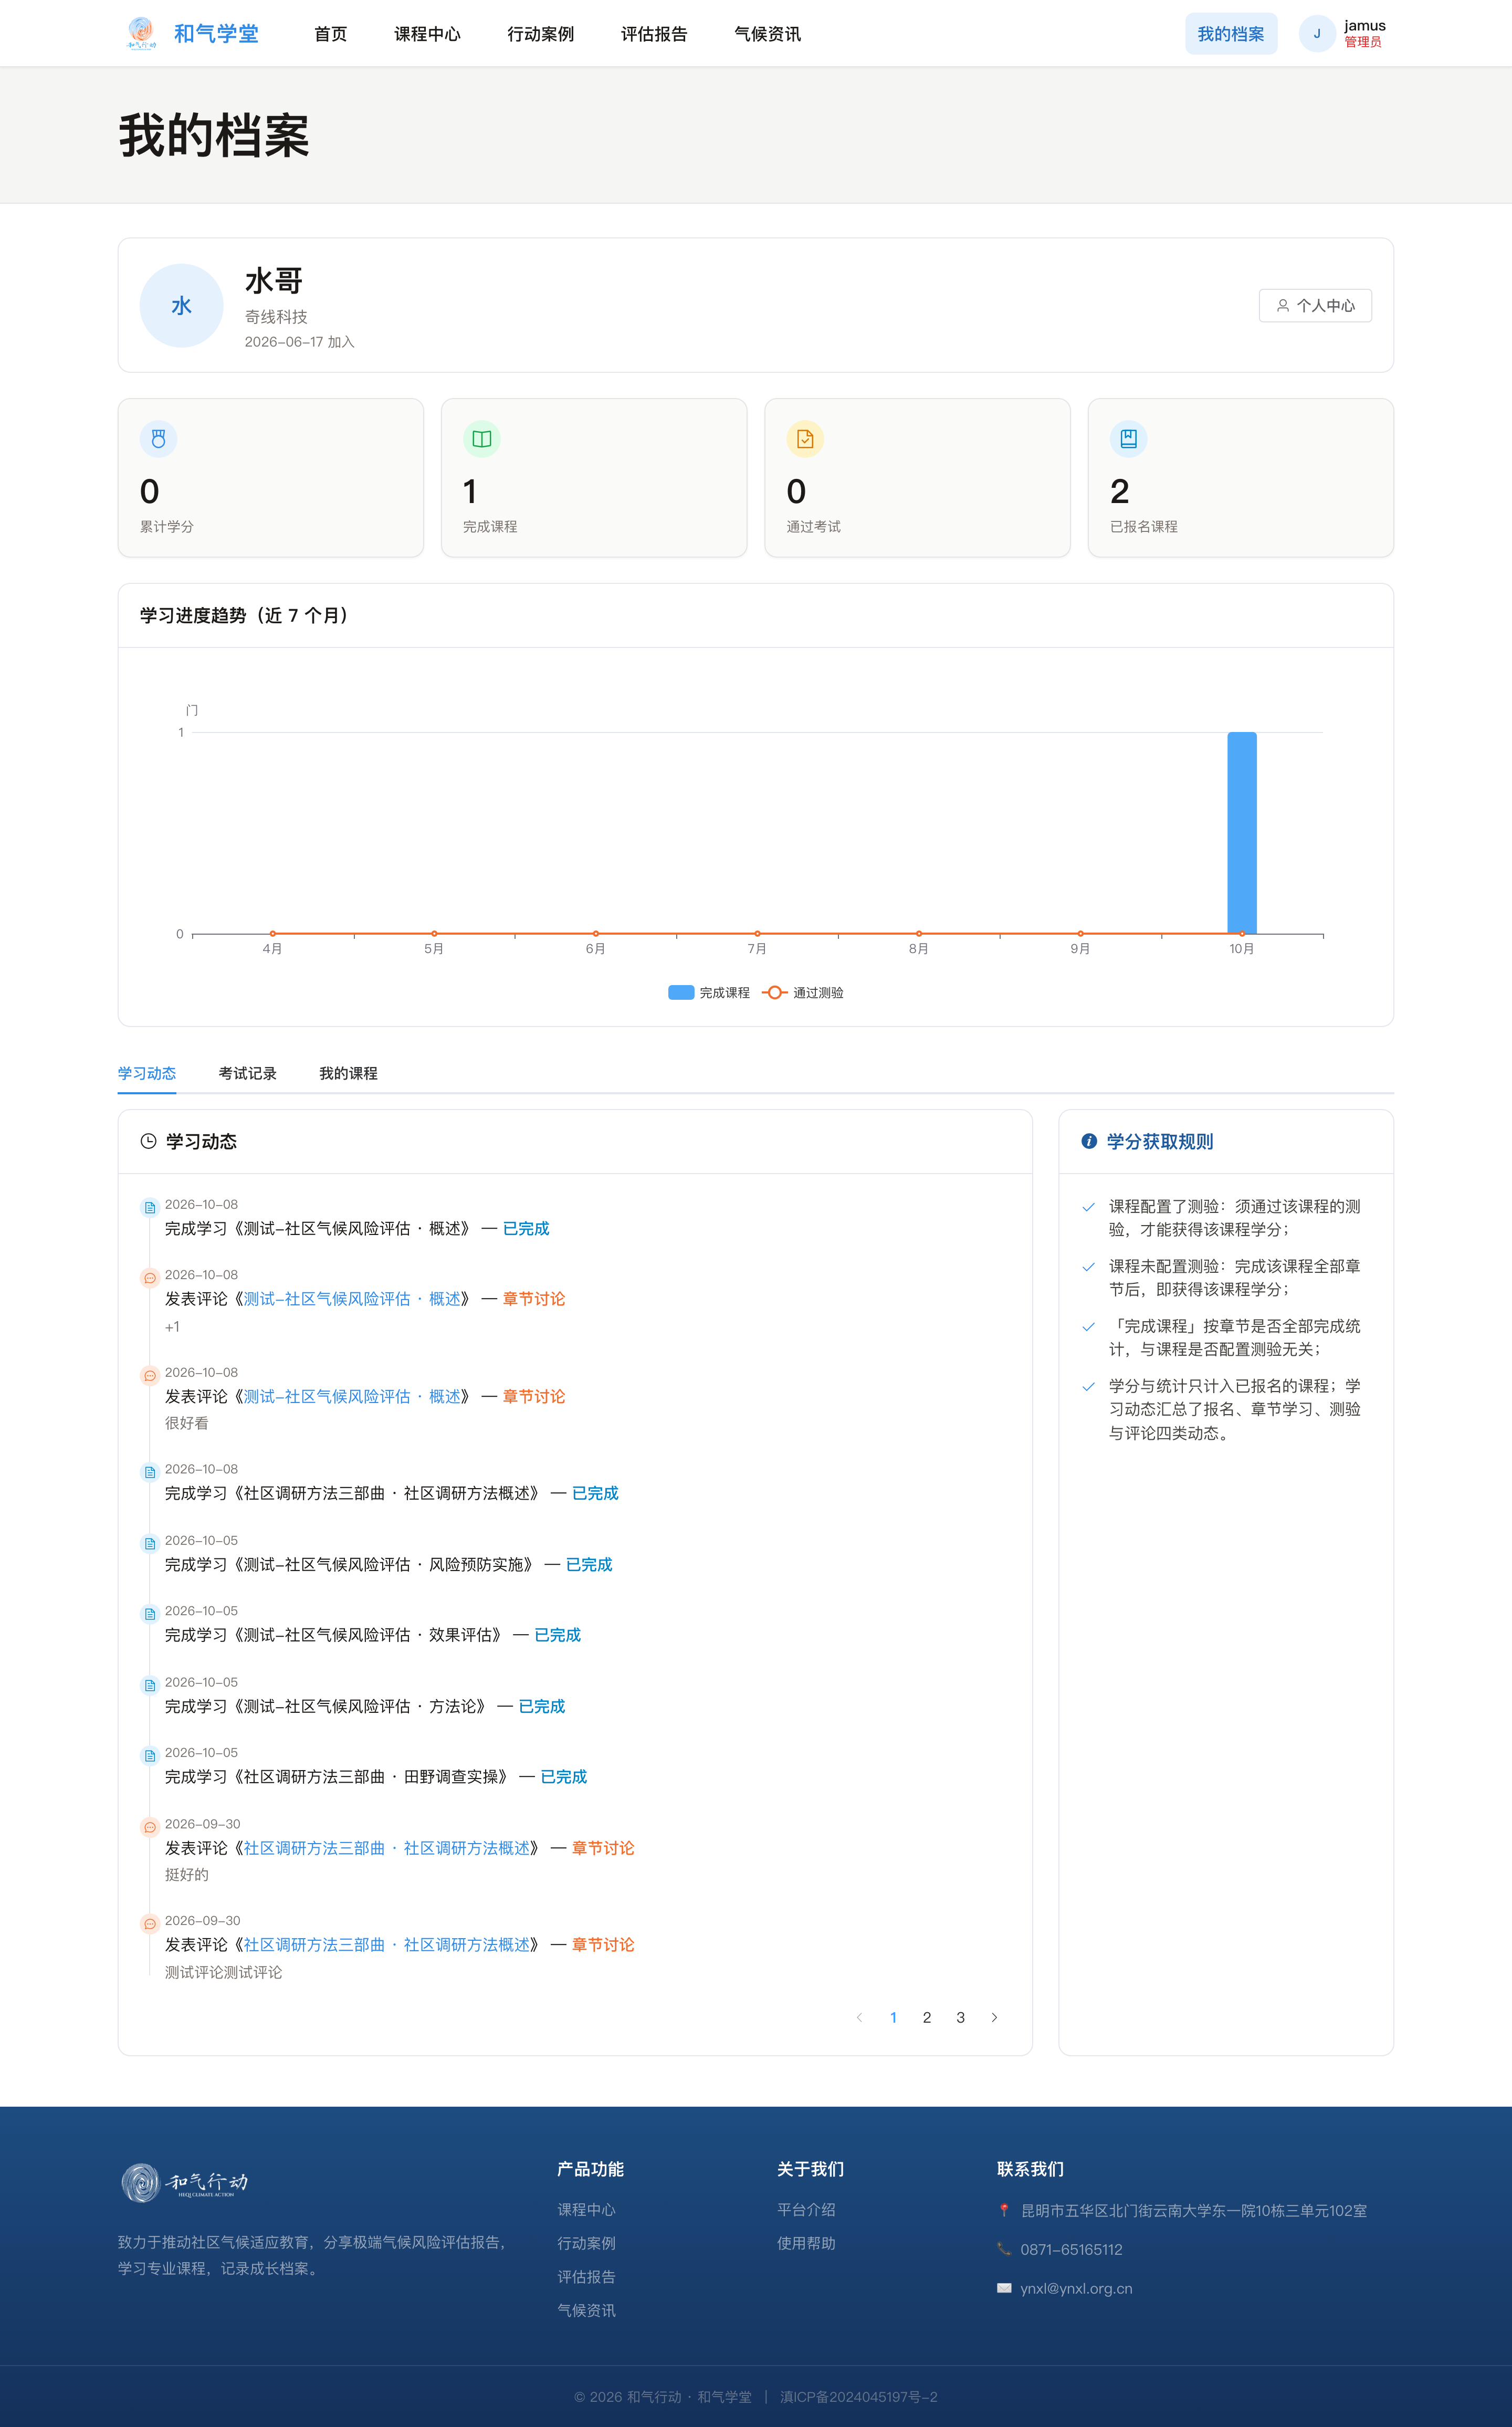The width and height of the screenshot is (1512, 2427).
Task: Click the 我的档案 button in header
Action: point(1231,33)
